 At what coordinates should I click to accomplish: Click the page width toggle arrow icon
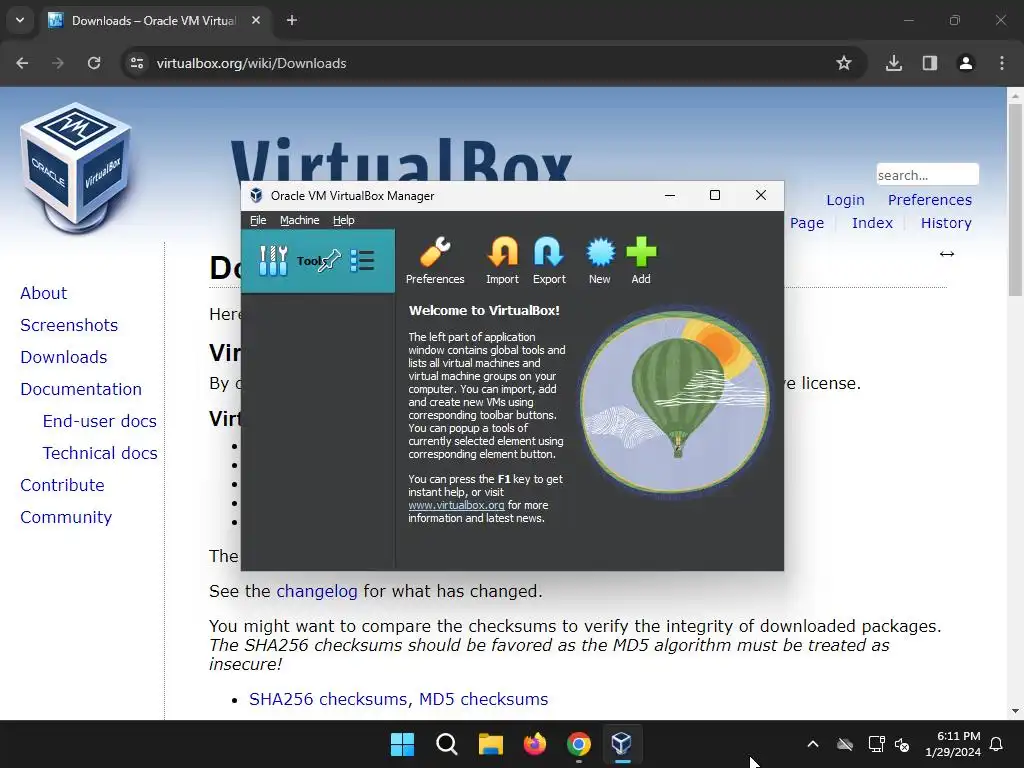click(x=947, y=254)
